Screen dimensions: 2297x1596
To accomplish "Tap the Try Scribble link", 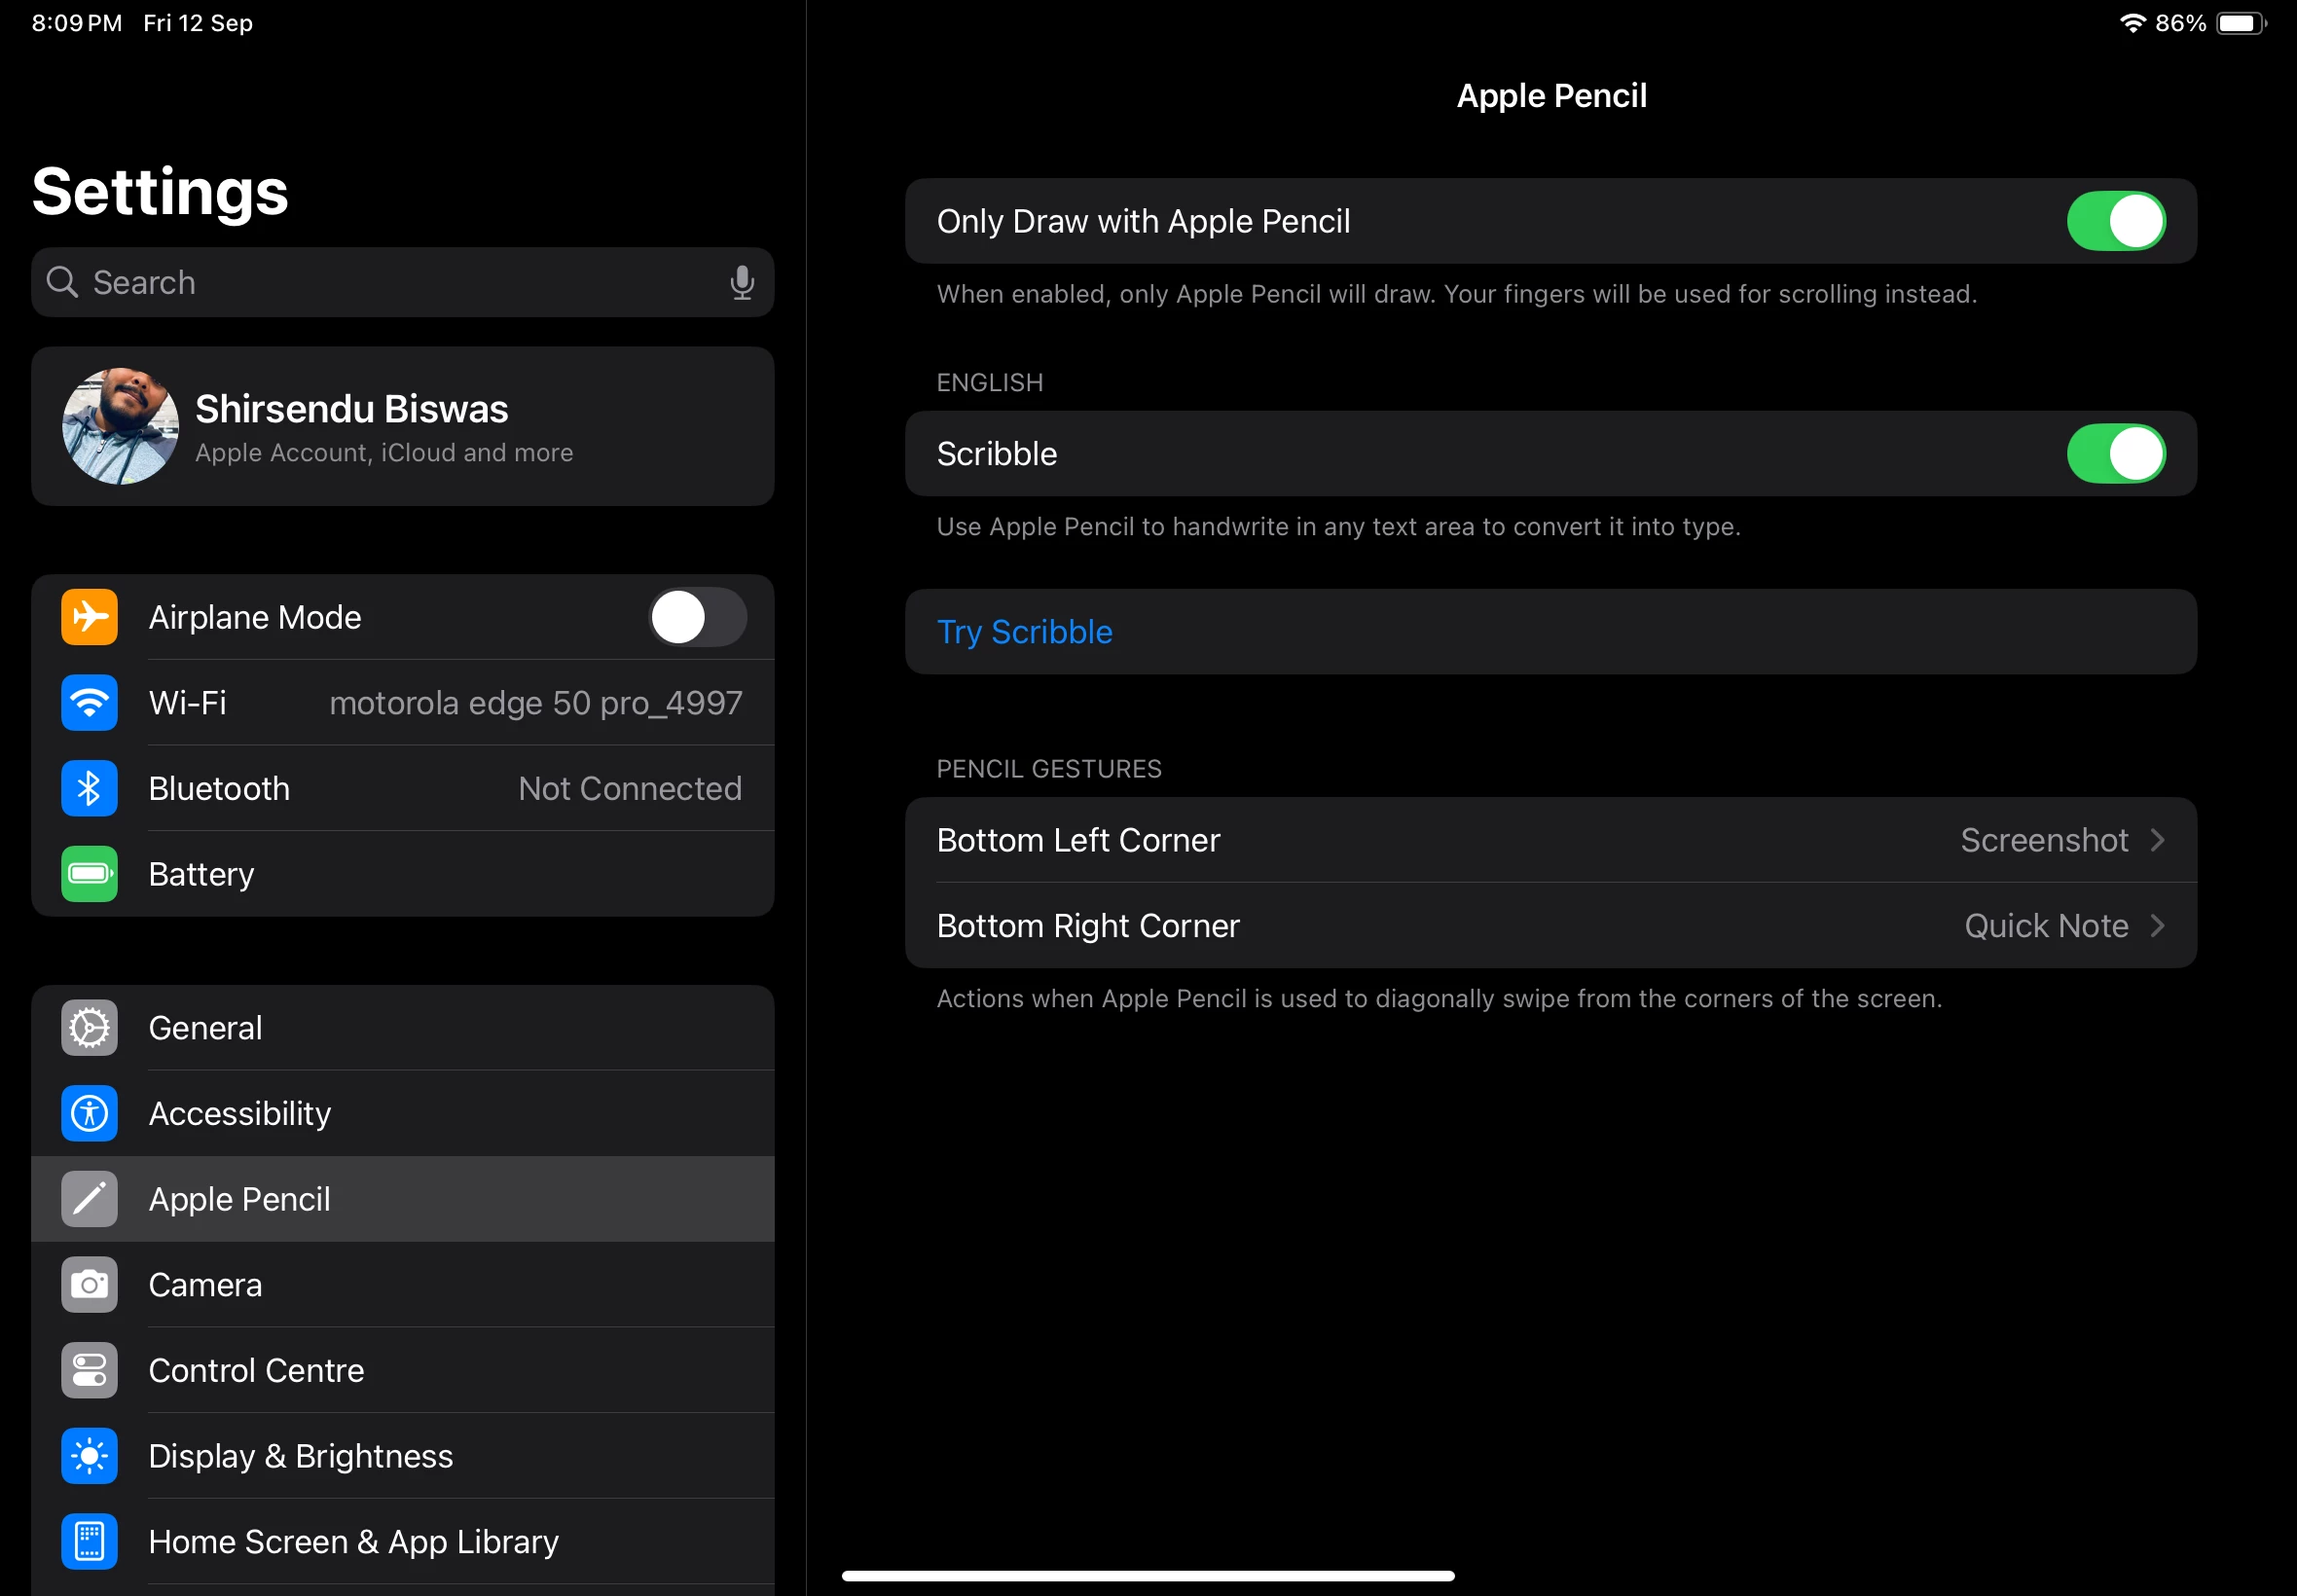I will (x=1024, y=632).
